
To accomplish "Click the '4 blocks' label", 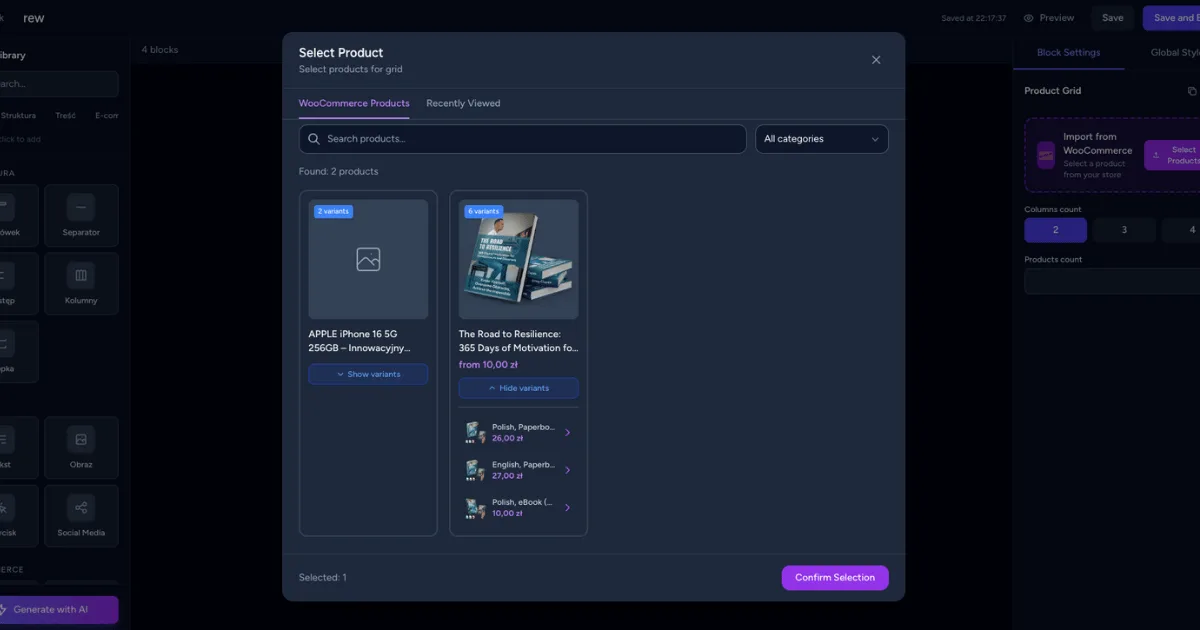I will tap(158, 49).
